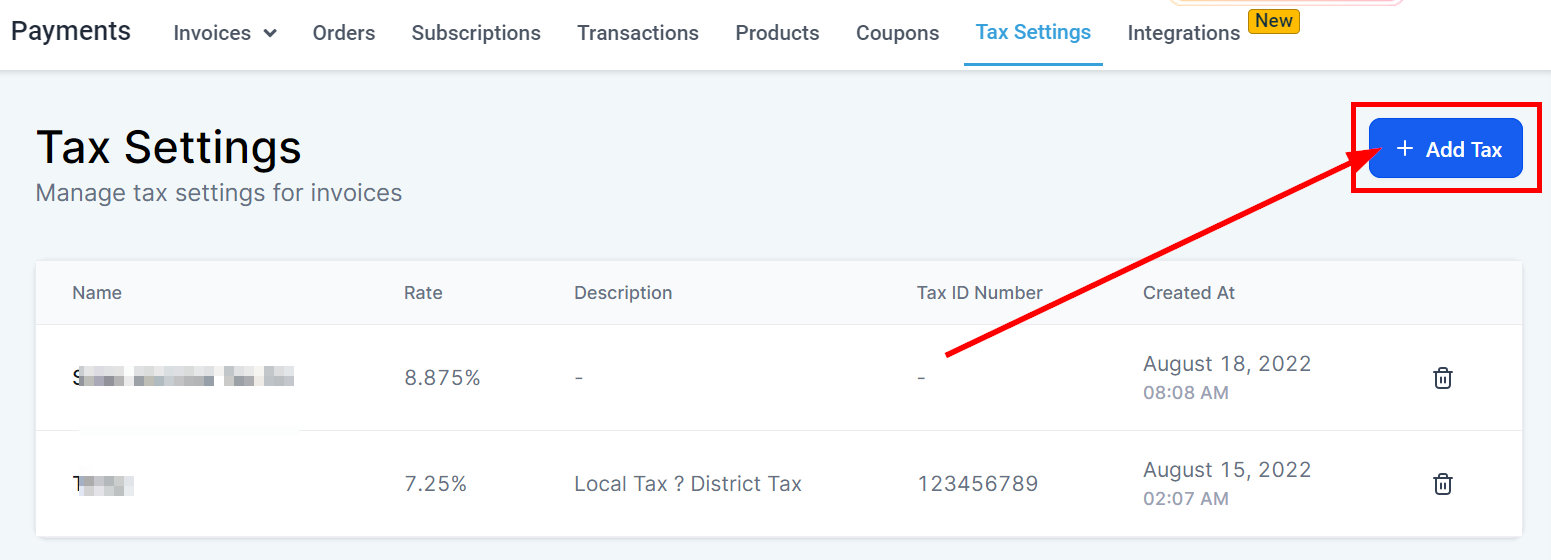Click the Created At column header

[1189, 293]
